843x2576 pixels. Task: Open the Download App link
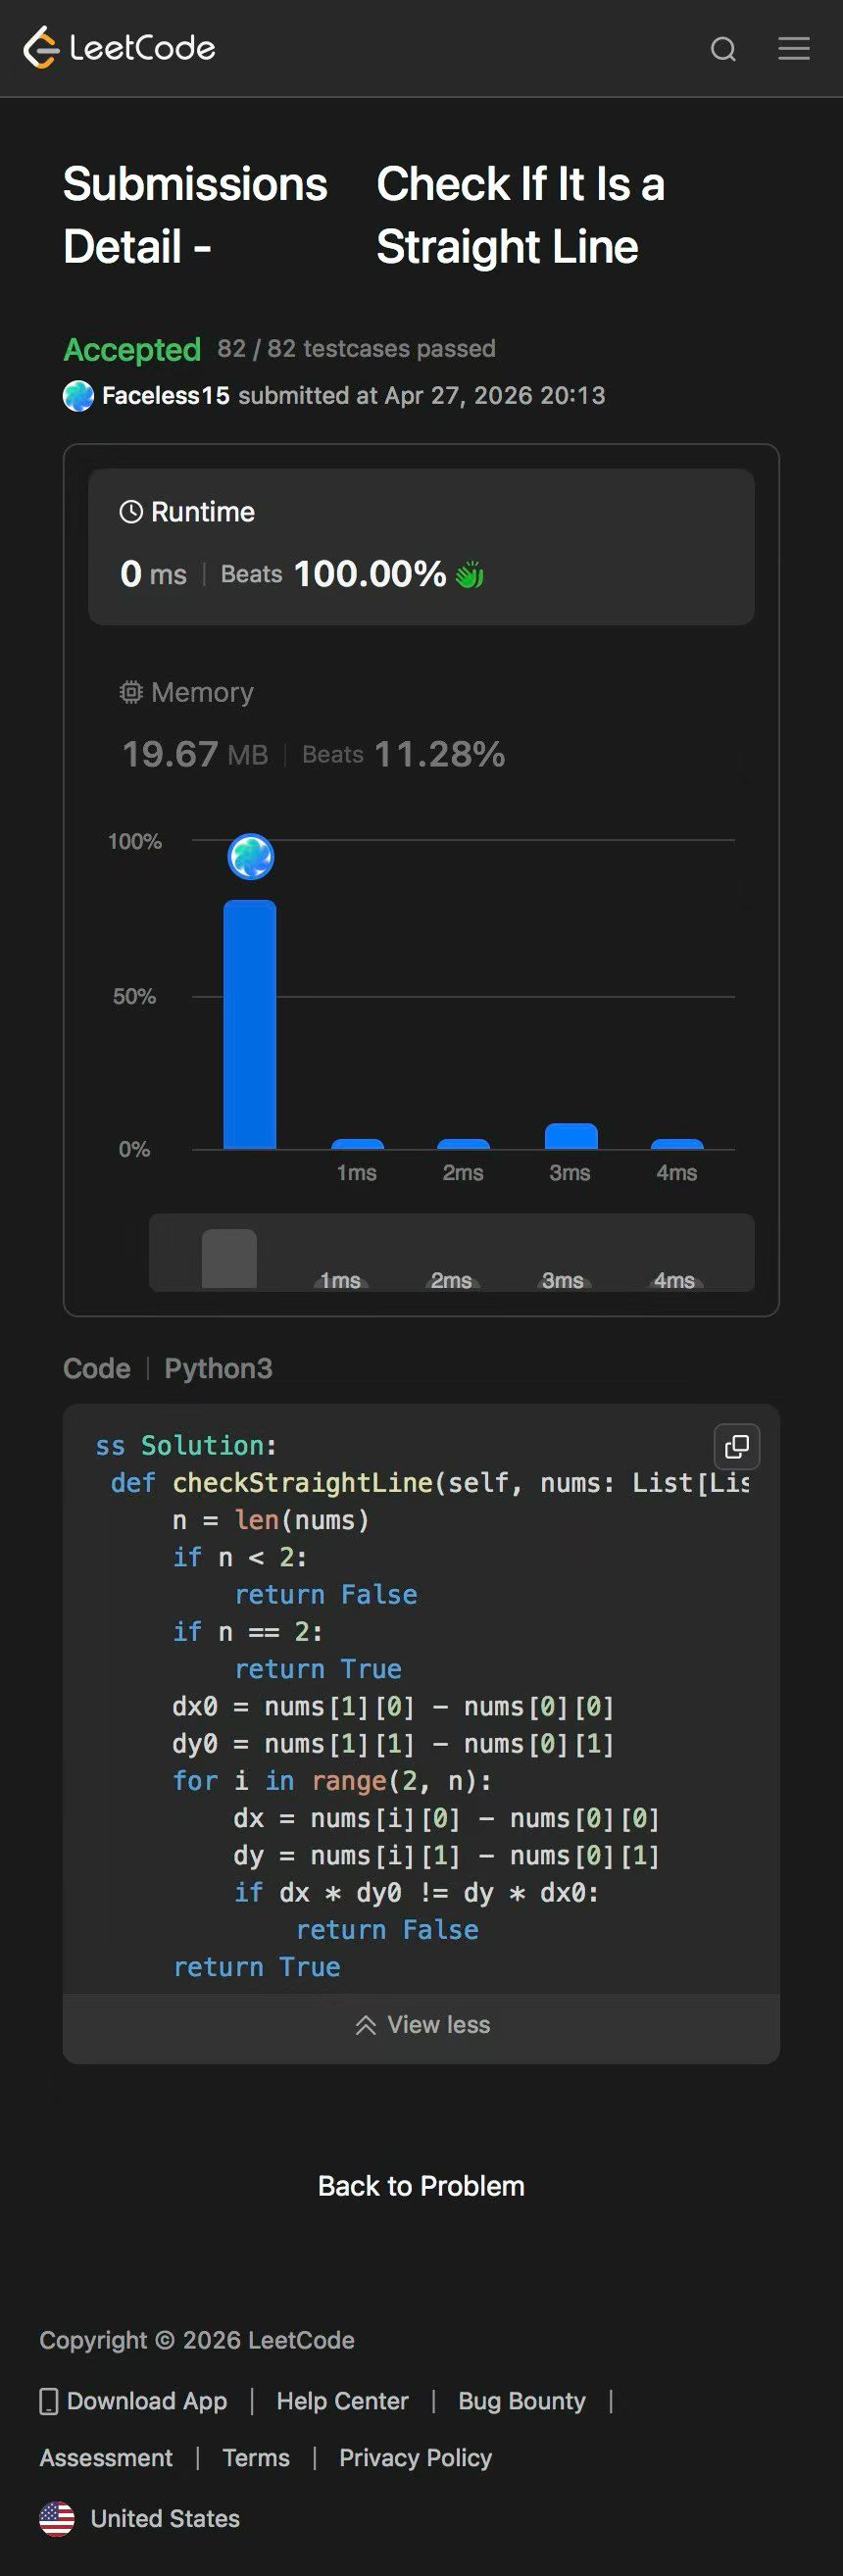coord(134,2401)
